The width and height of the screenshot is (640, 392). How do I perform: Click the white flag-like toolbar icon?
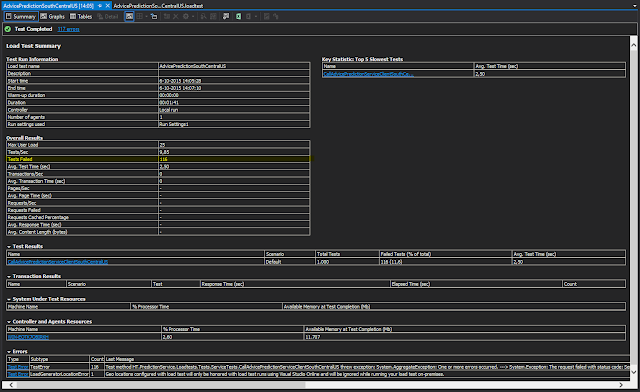coord(226,16)
